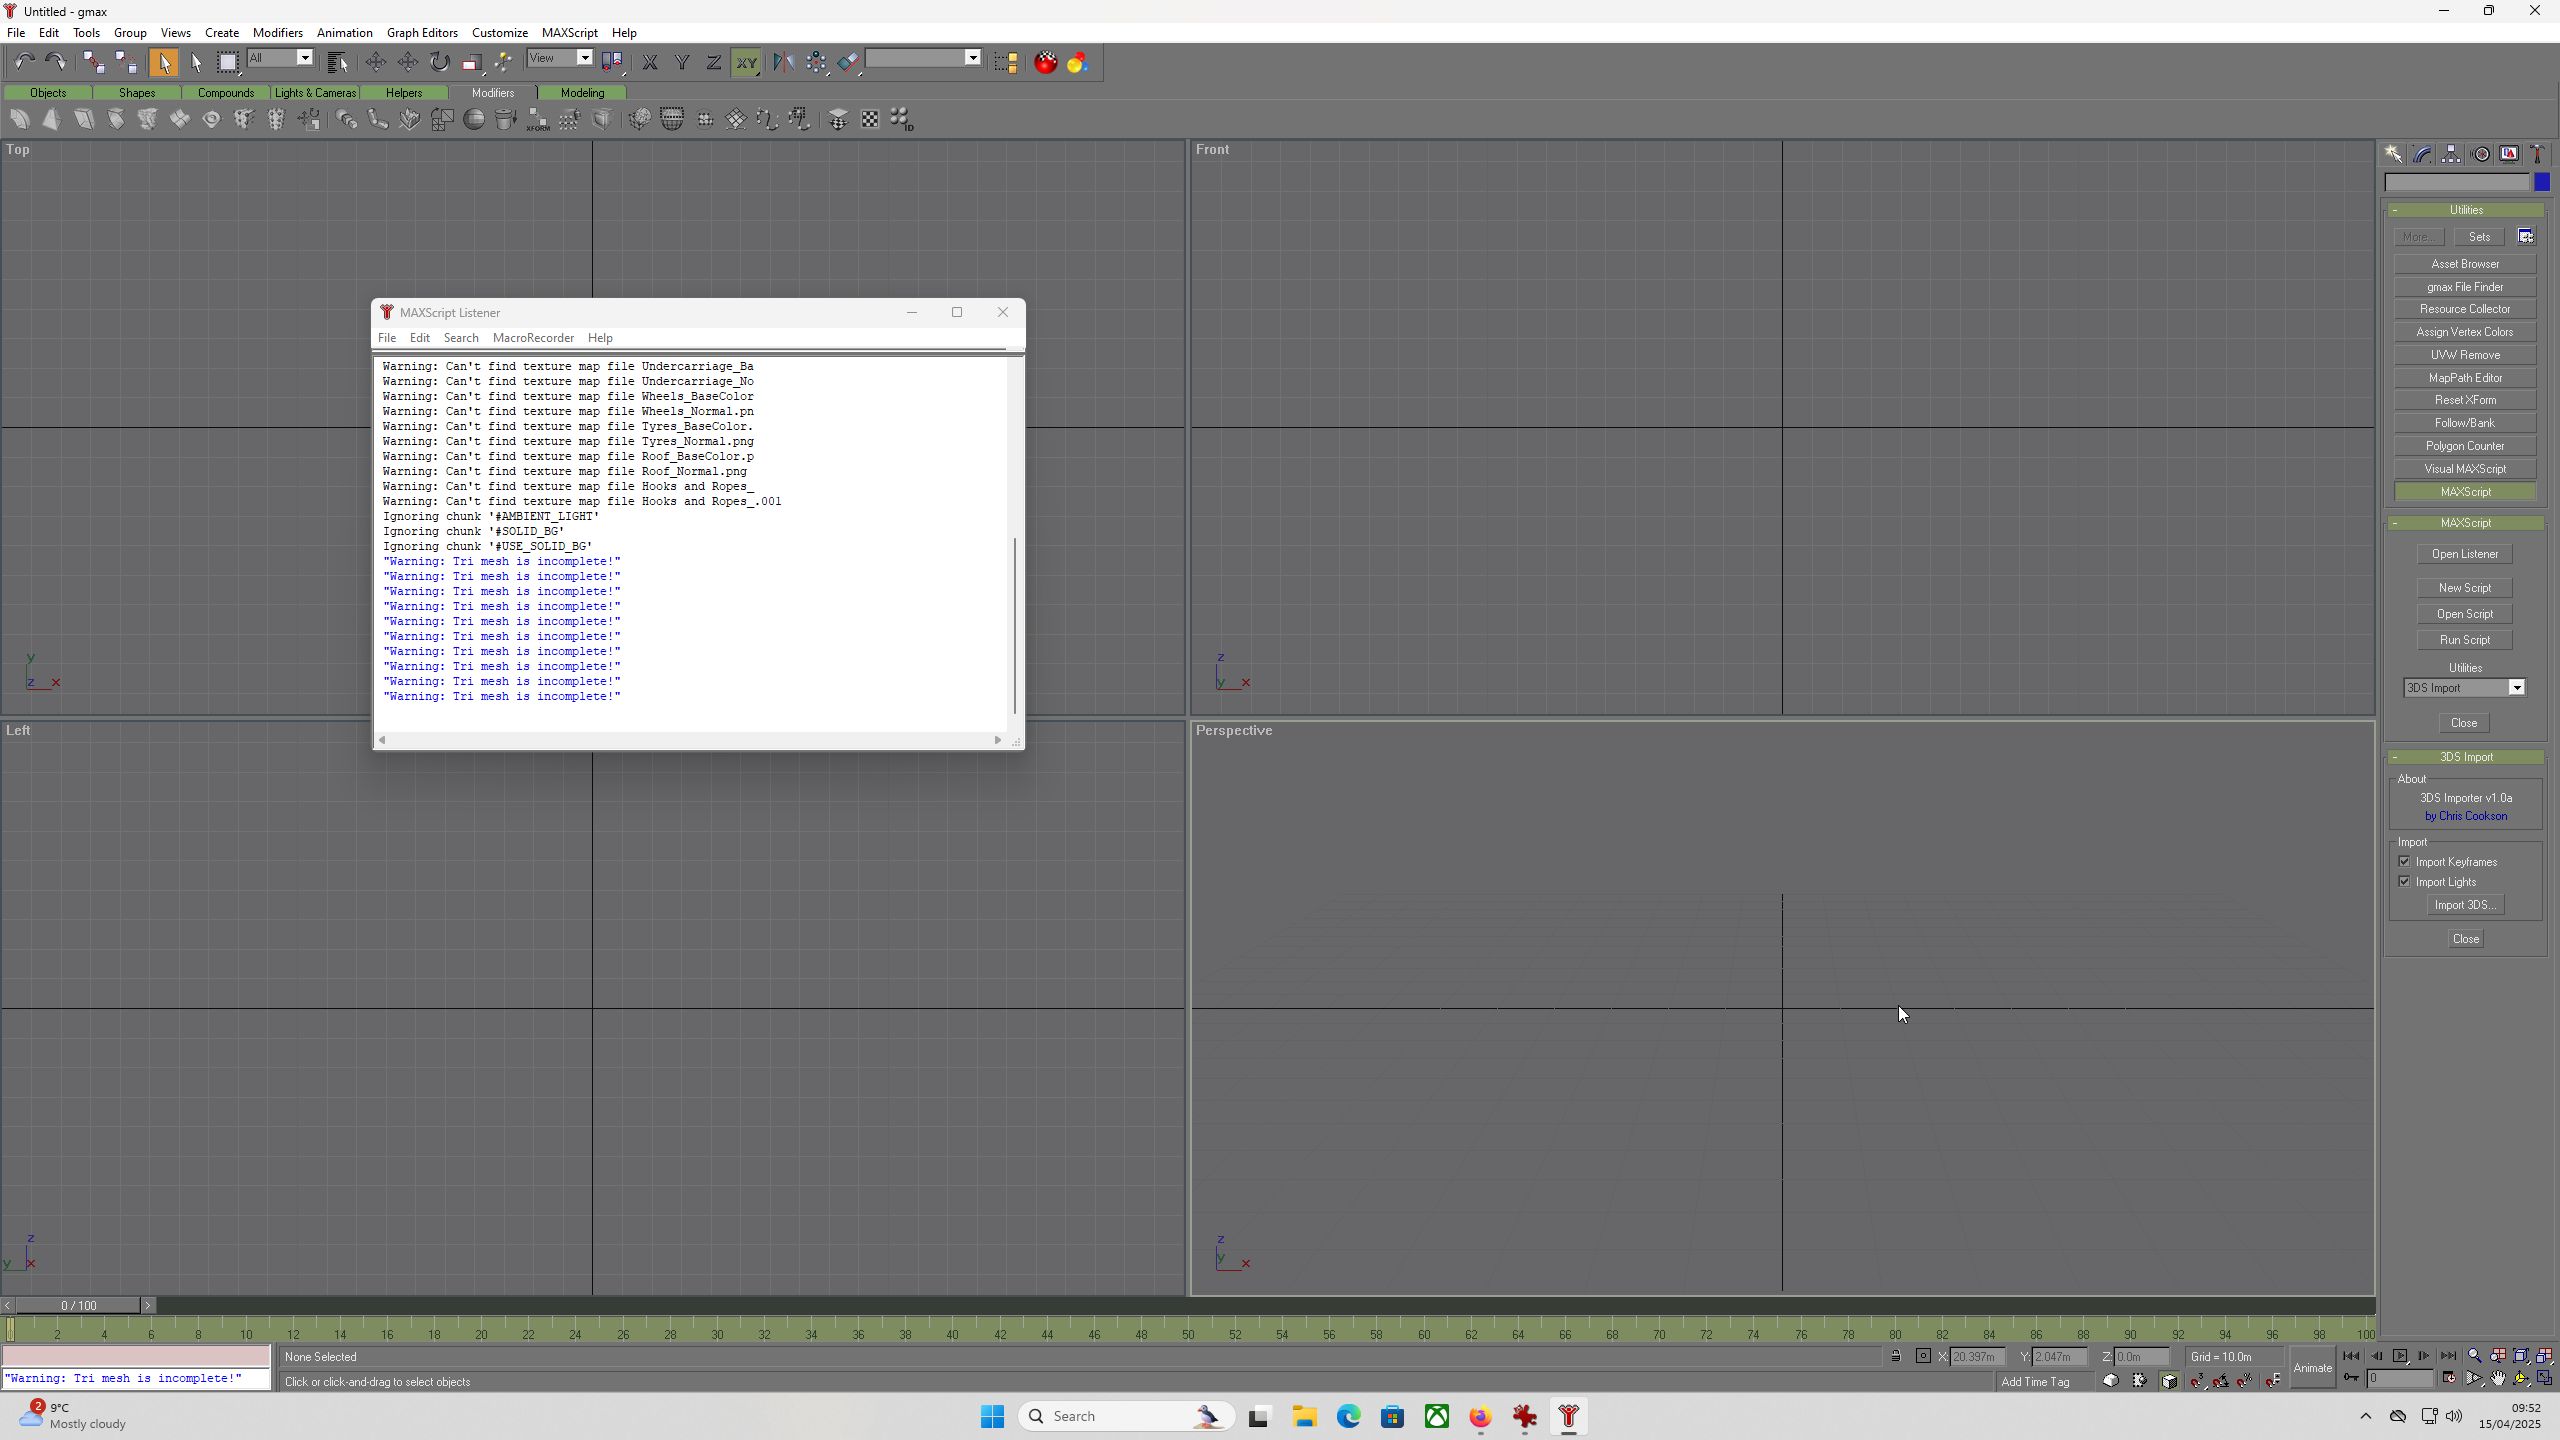The image size is (2560, 1440).
Task: Open the Display command panel tab
Action: (2510, 154)
